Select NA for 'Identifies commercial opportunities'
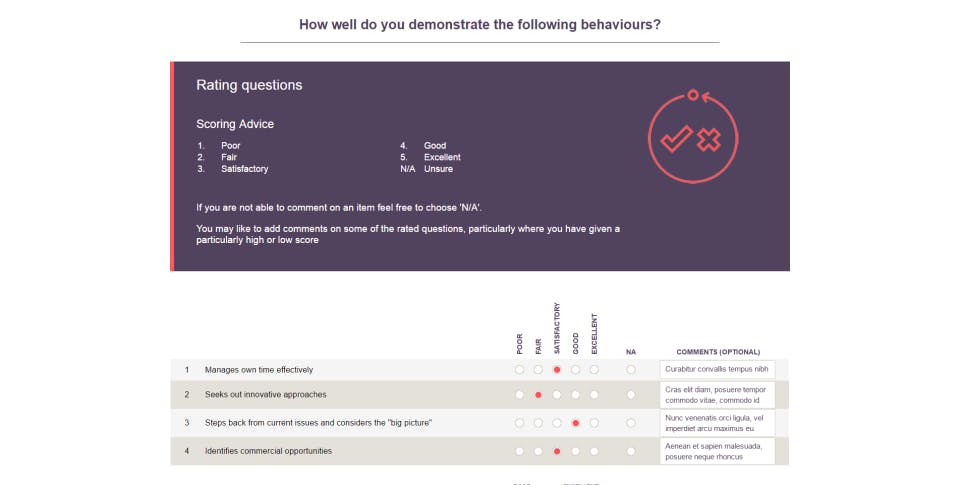This screenshot has width=960, height=485. (x=631, y=451)
